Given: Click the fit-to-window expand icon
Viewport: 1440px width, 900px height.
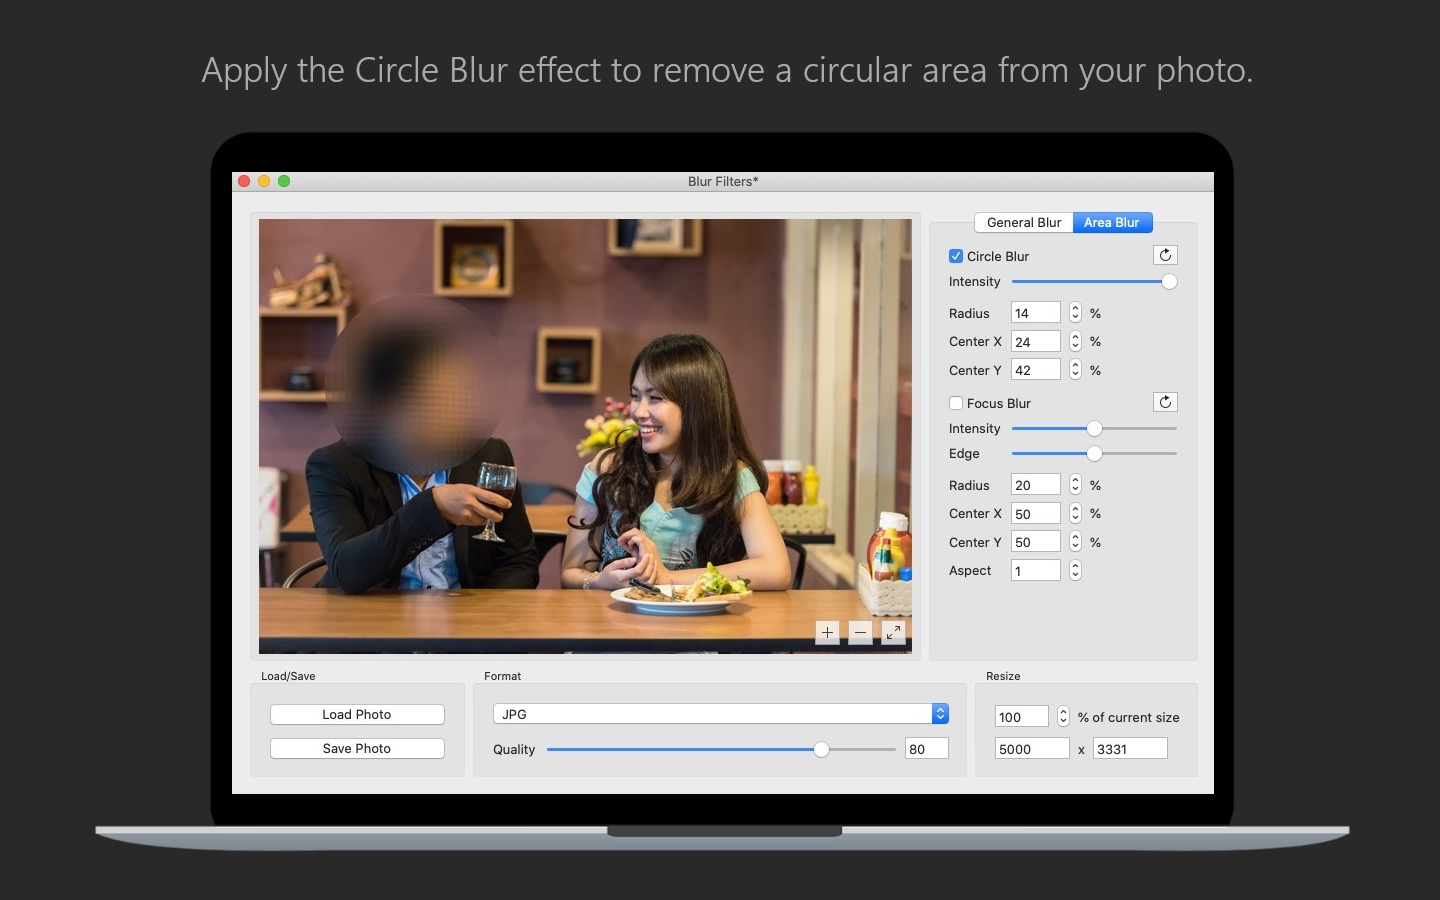Looking at the screenshot, I should pyautogui.click(x=893, y=632).
